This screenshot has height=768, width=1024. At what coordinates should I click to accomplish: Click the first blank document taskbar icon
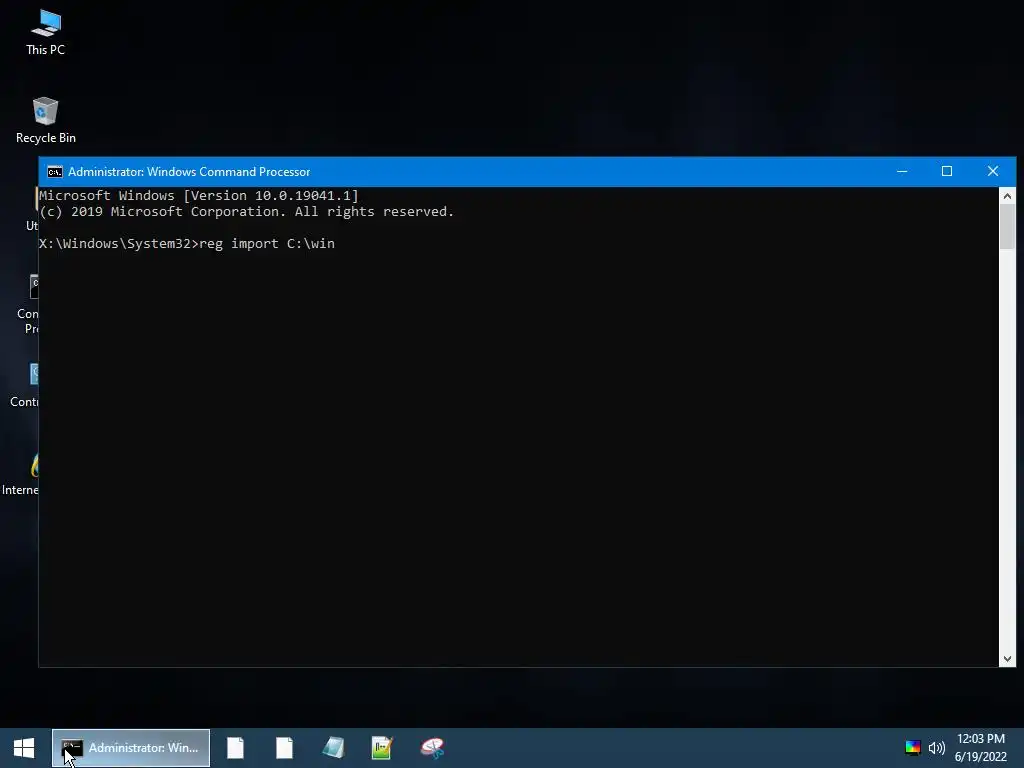[x=236, y=748]
